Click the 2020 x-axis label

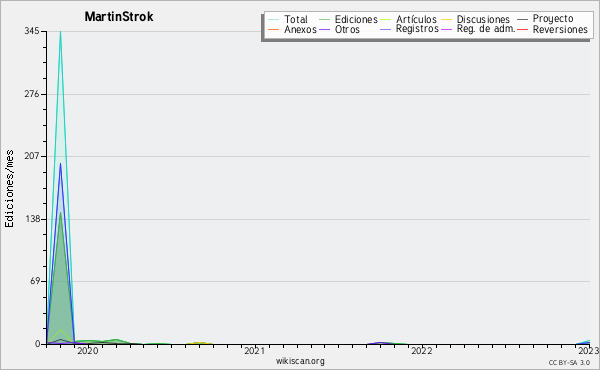point(88,351)
